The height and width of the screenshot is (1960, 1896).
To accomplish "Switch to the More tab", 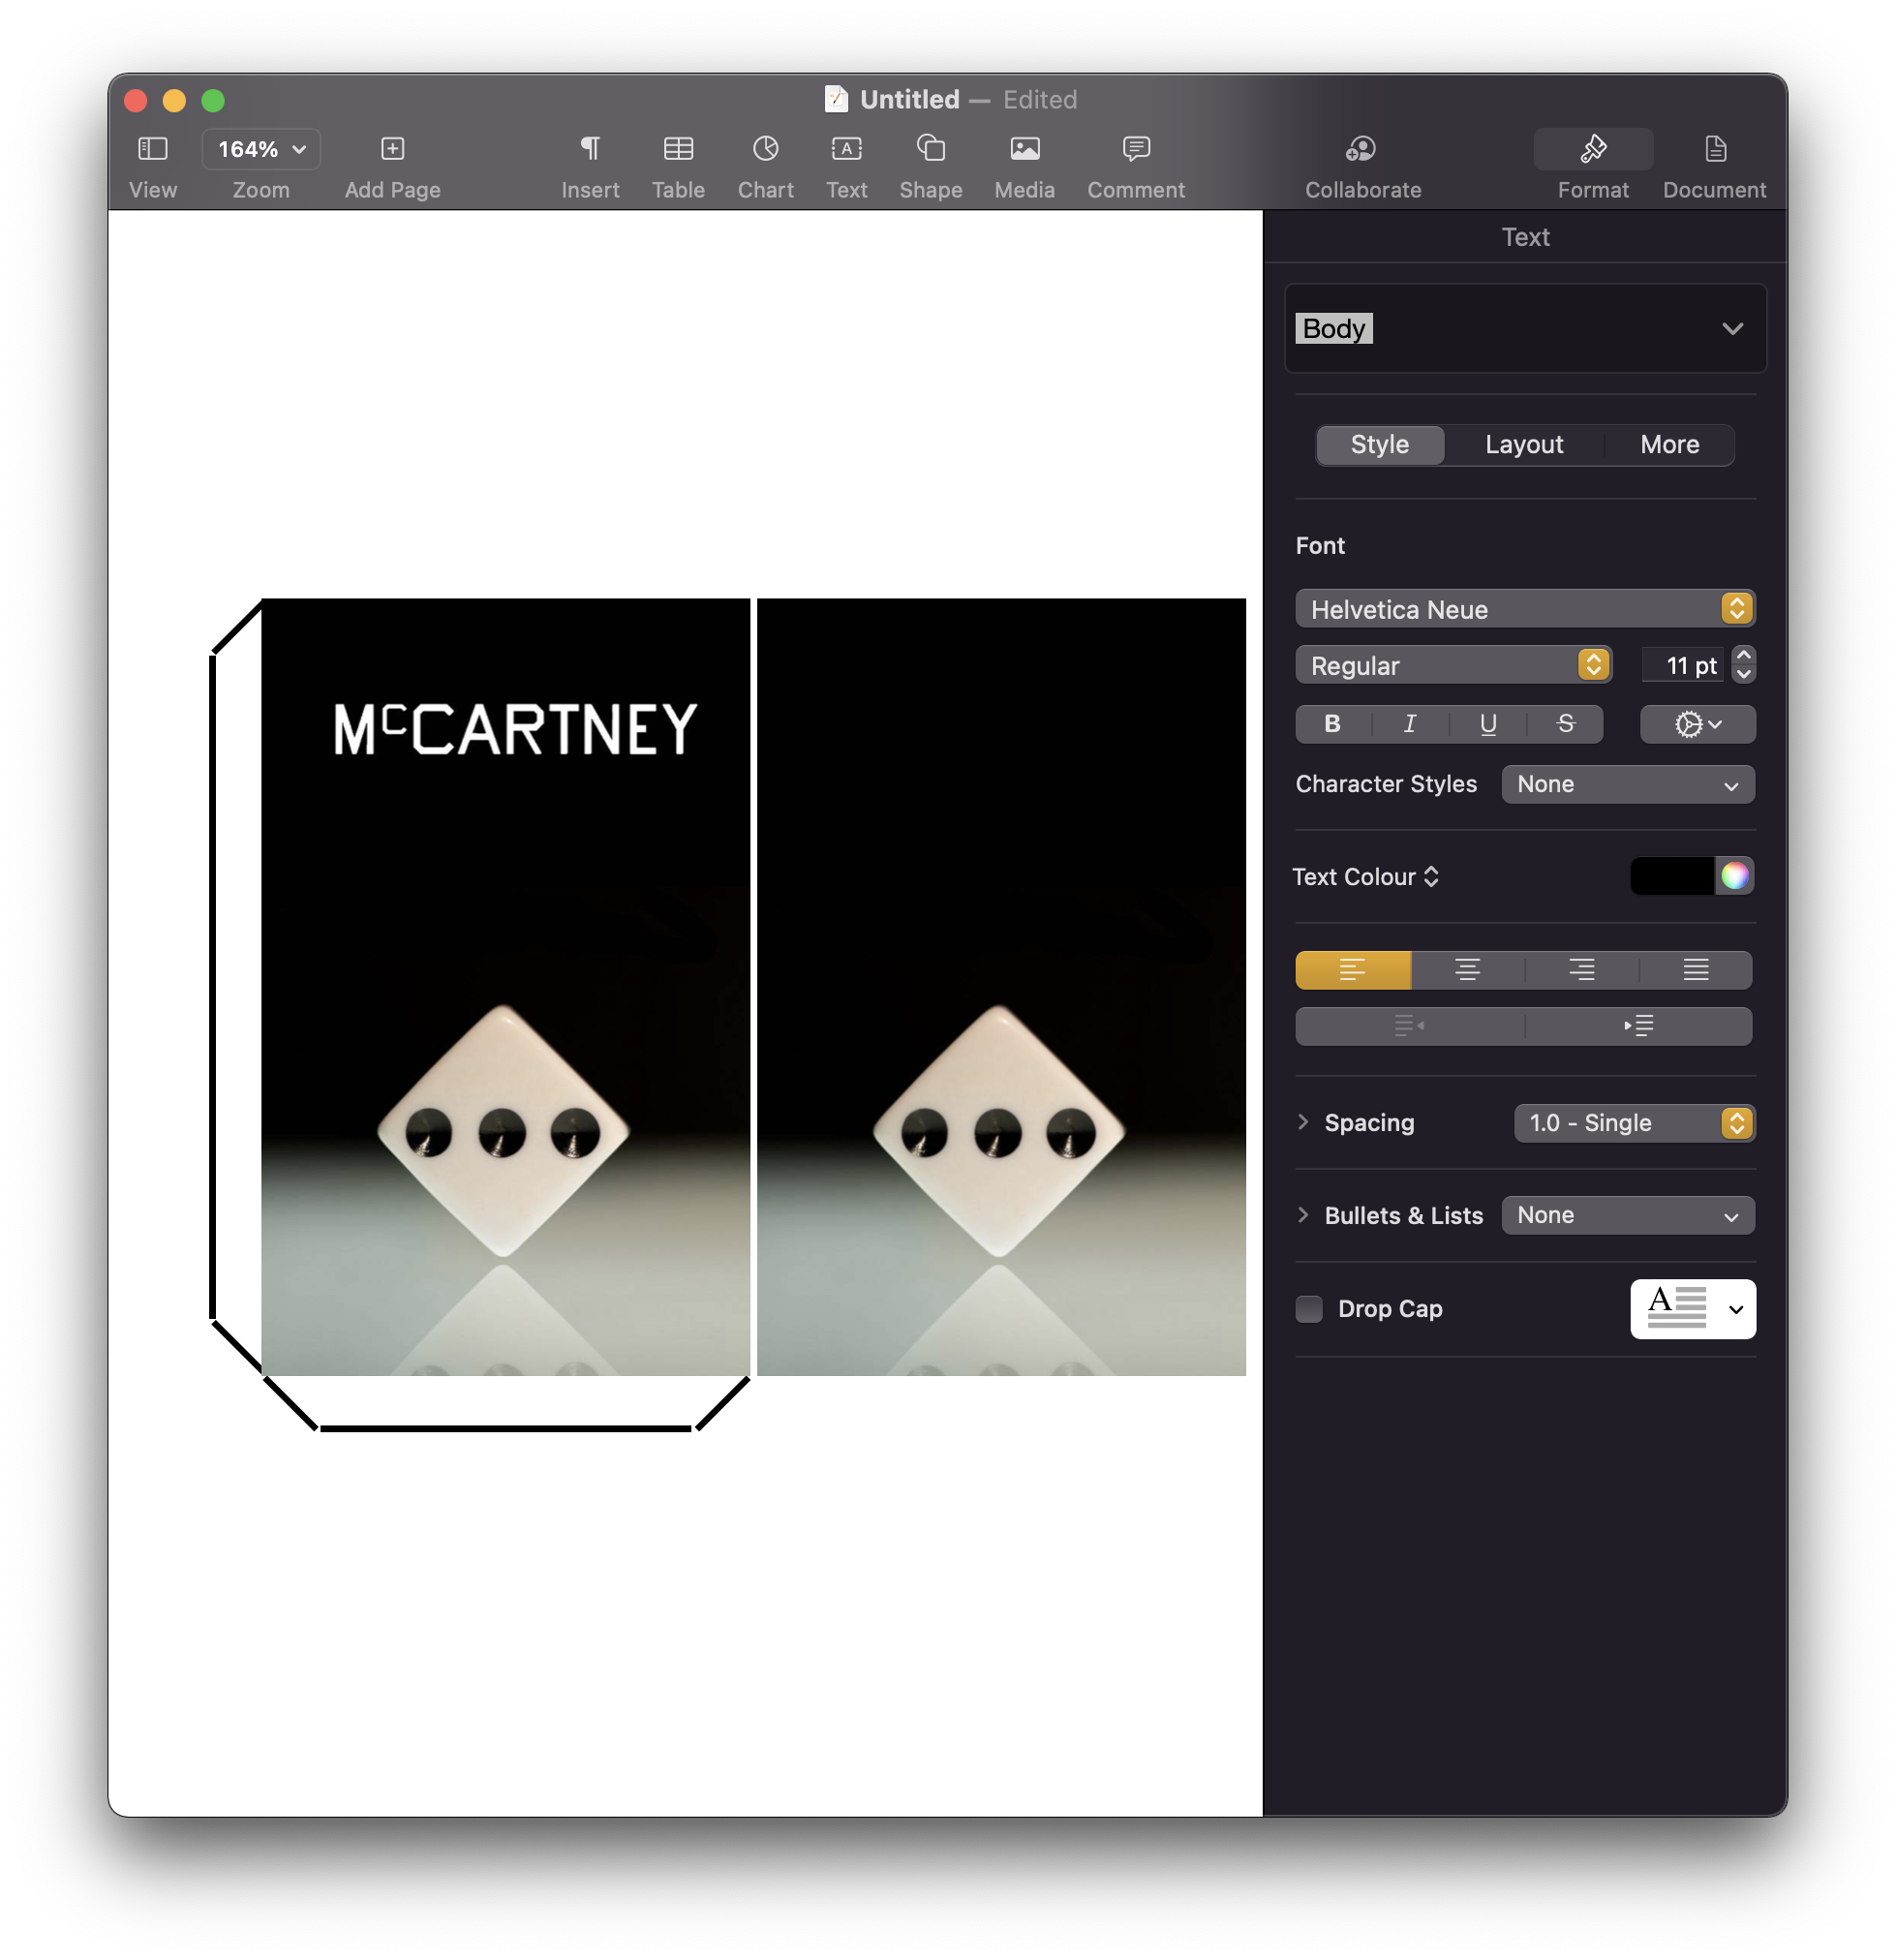I will point(1668,444).
